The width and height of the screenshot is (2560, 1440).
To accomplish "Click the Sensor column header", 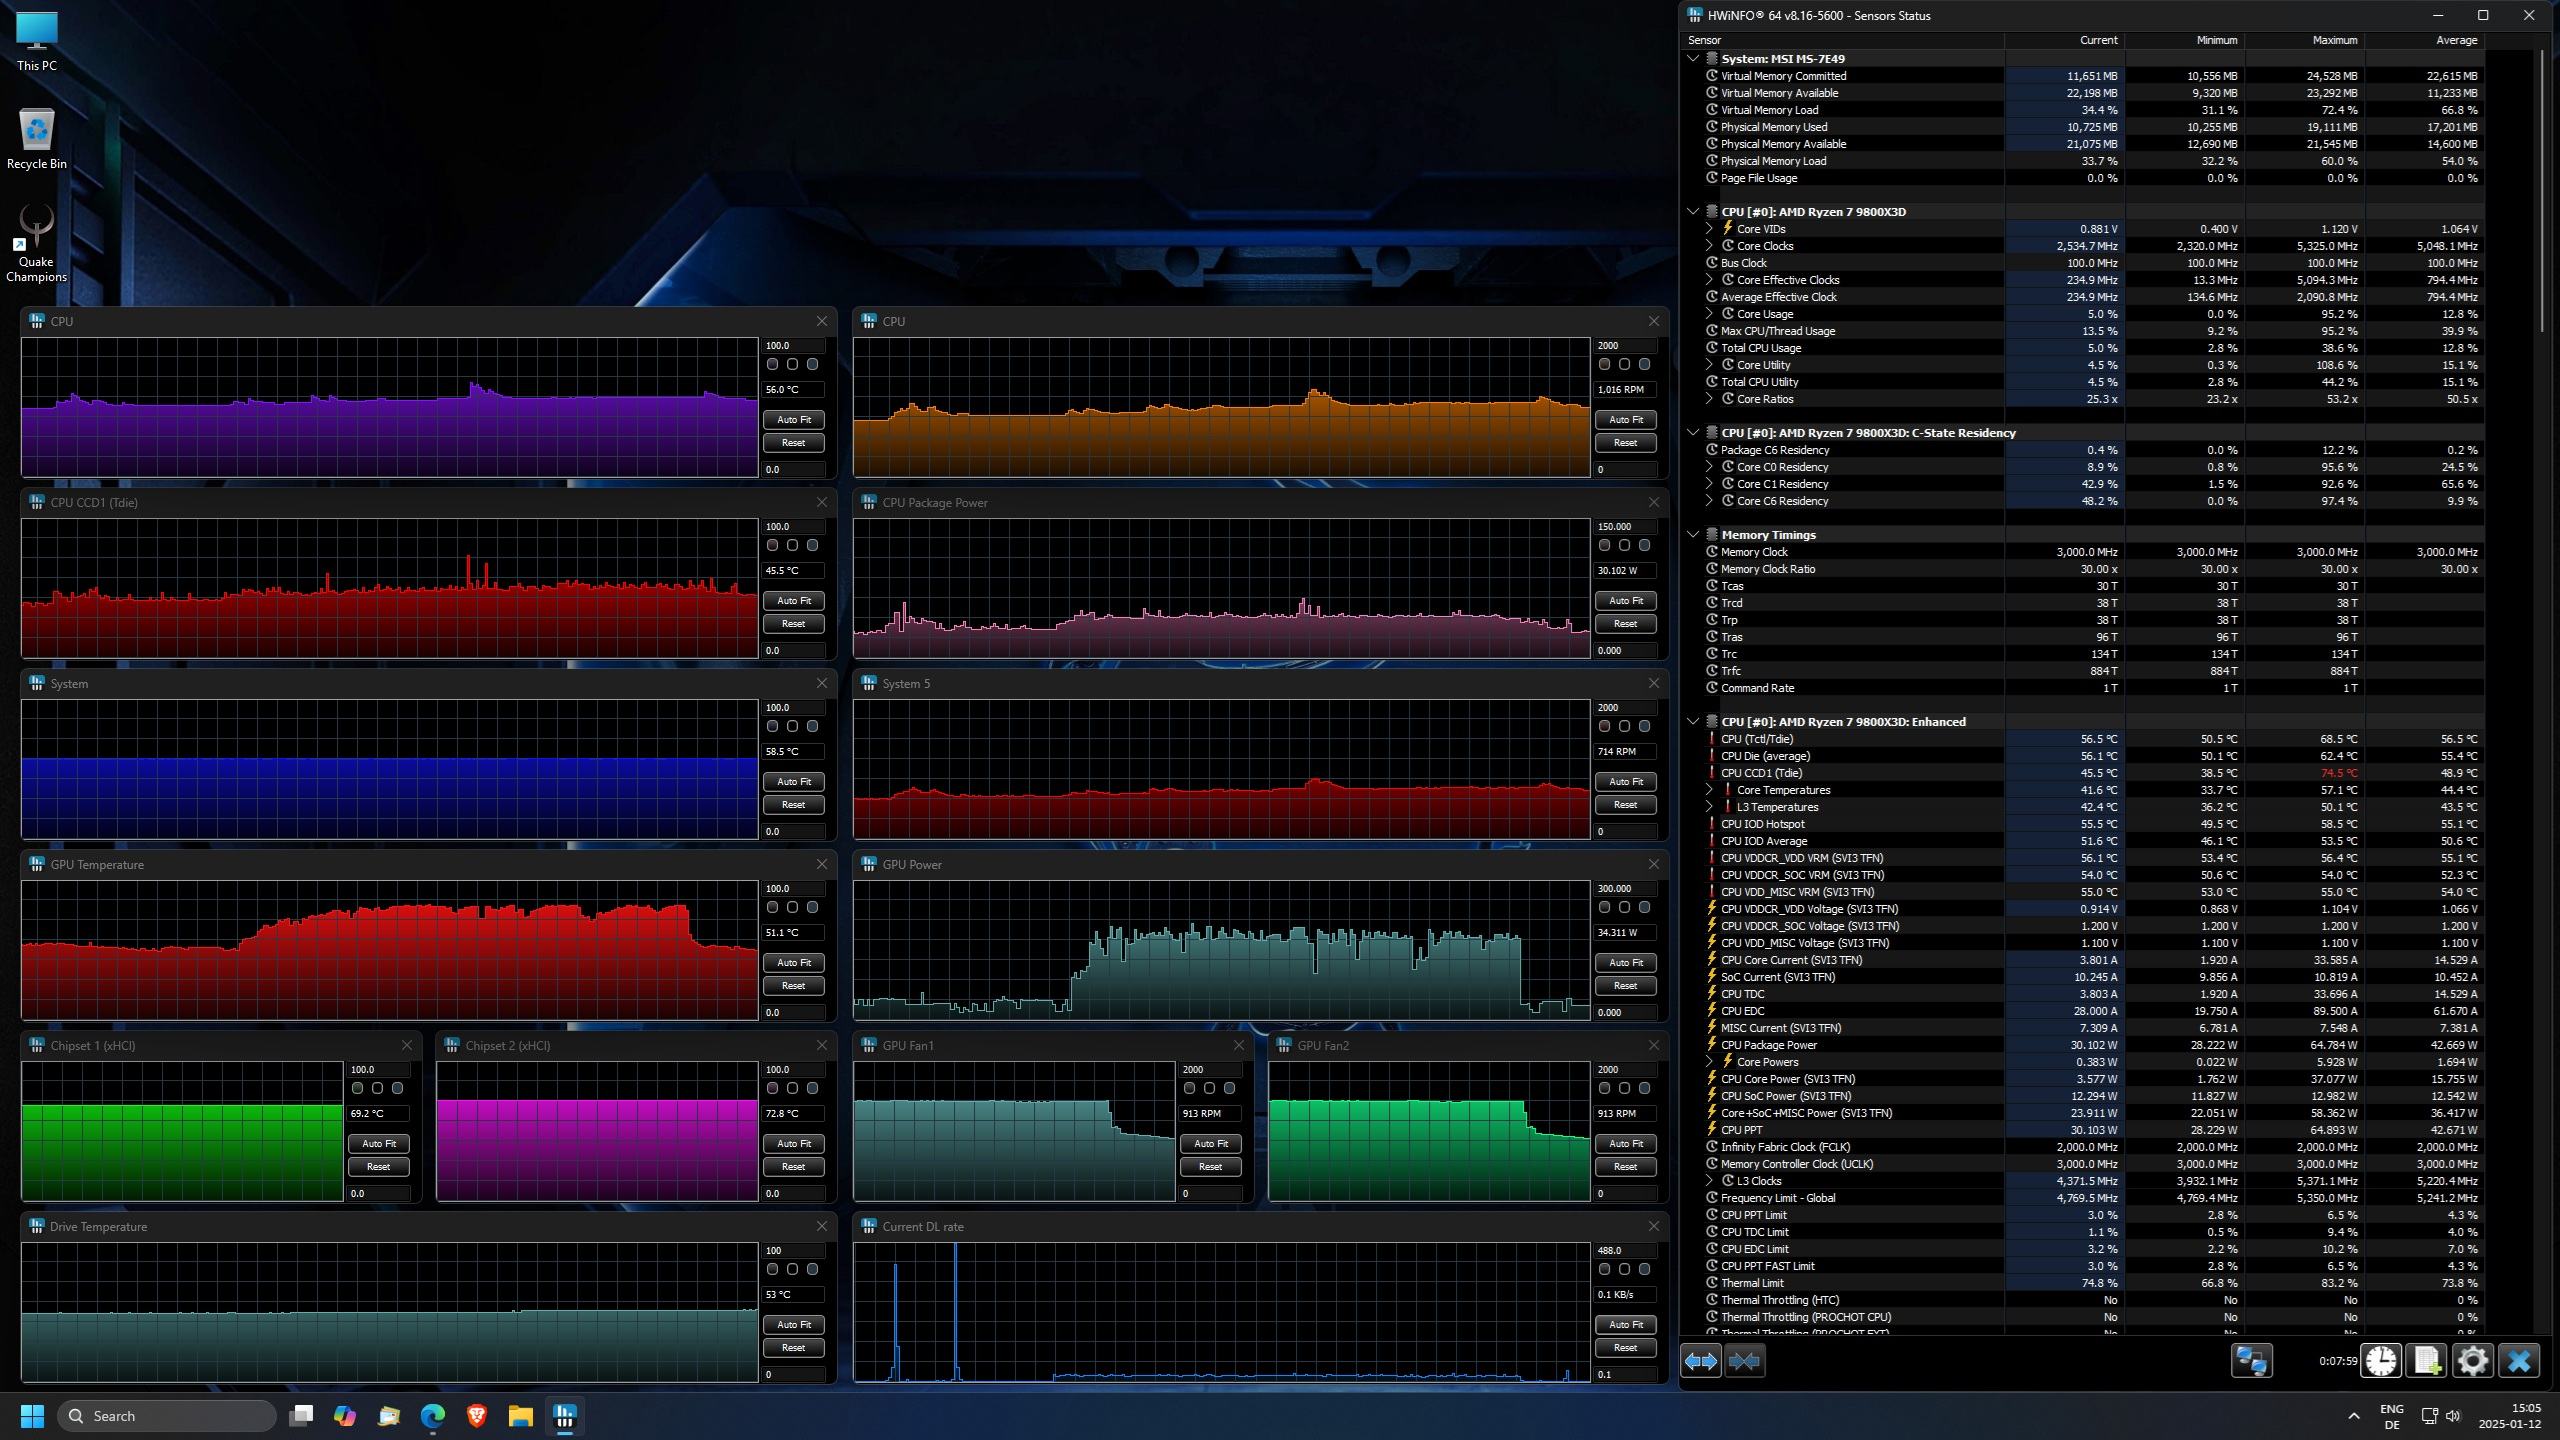I will [x=1843, y=40].
